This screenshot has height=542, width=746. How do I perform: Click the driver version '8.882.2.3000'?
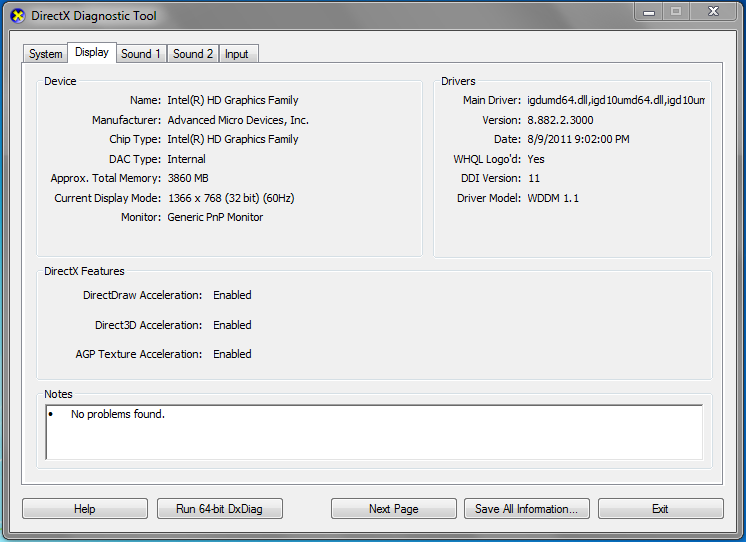click(560, 120)
